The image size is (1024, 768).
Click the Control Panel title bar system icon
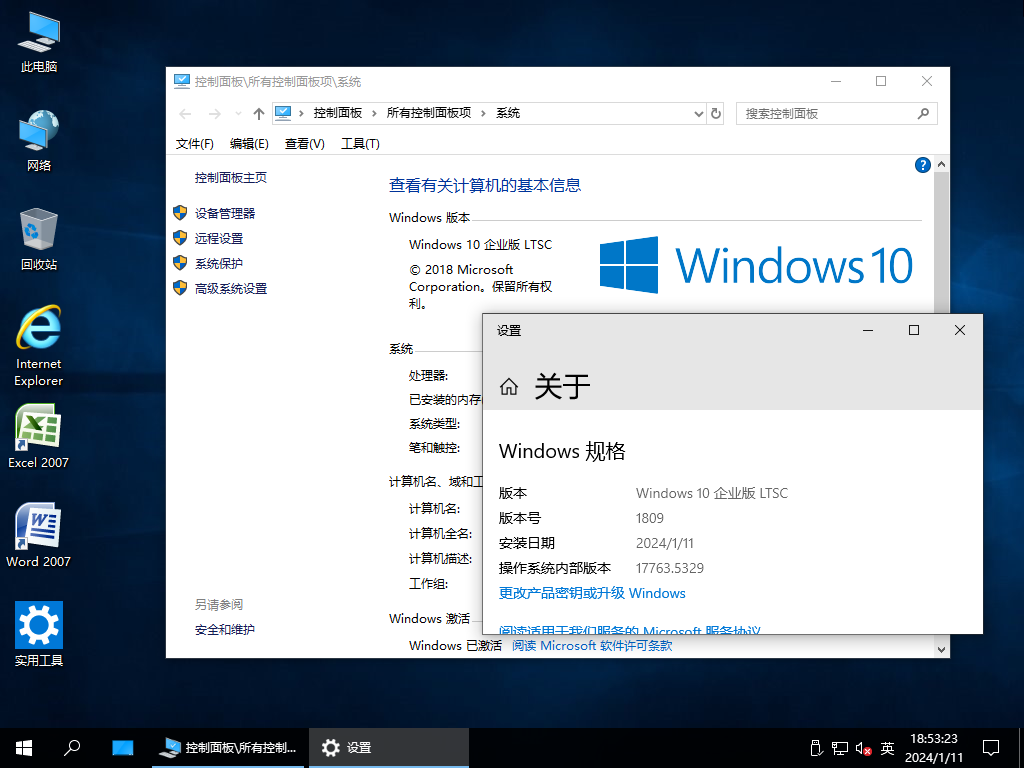coord(182,81)
